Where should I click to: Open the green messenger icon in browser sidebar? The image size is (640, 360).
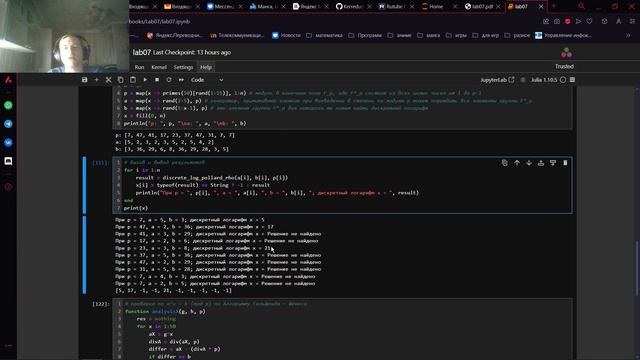click(x=8, y=105)
